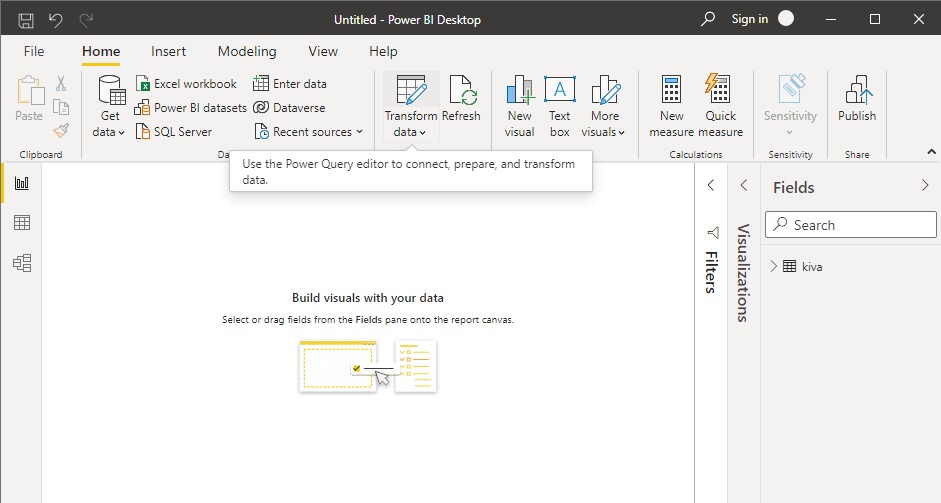Click the Paste clipboard button
Viewport: 941px width, 503px height.
[29, 99]
